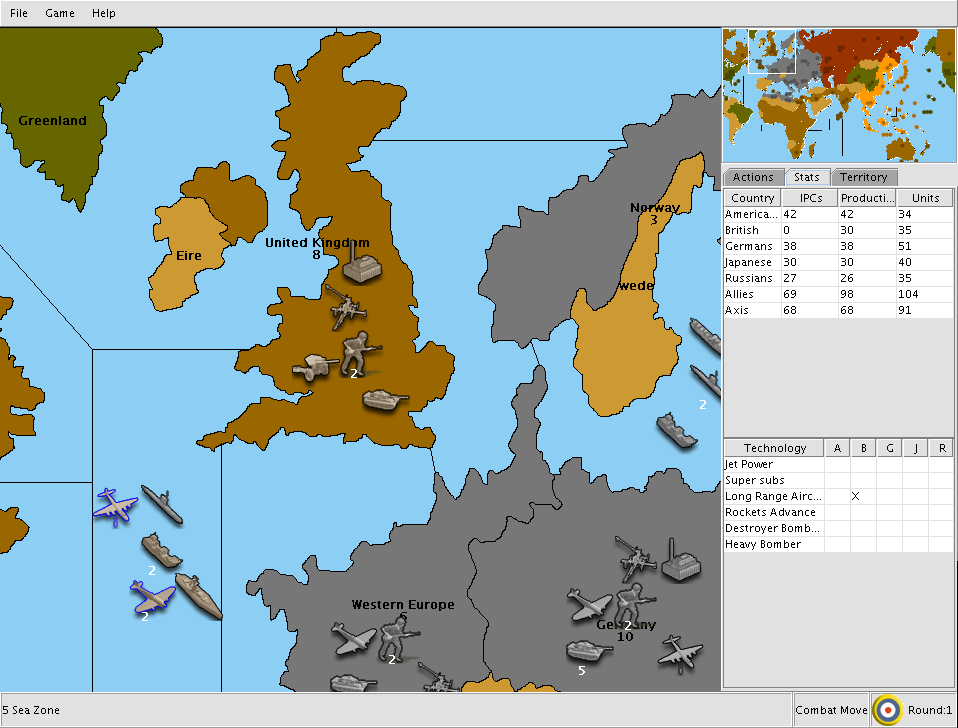Click the submarine in the western sea zone
This screenshot has width=958, height=728.
tap(162, 504)
